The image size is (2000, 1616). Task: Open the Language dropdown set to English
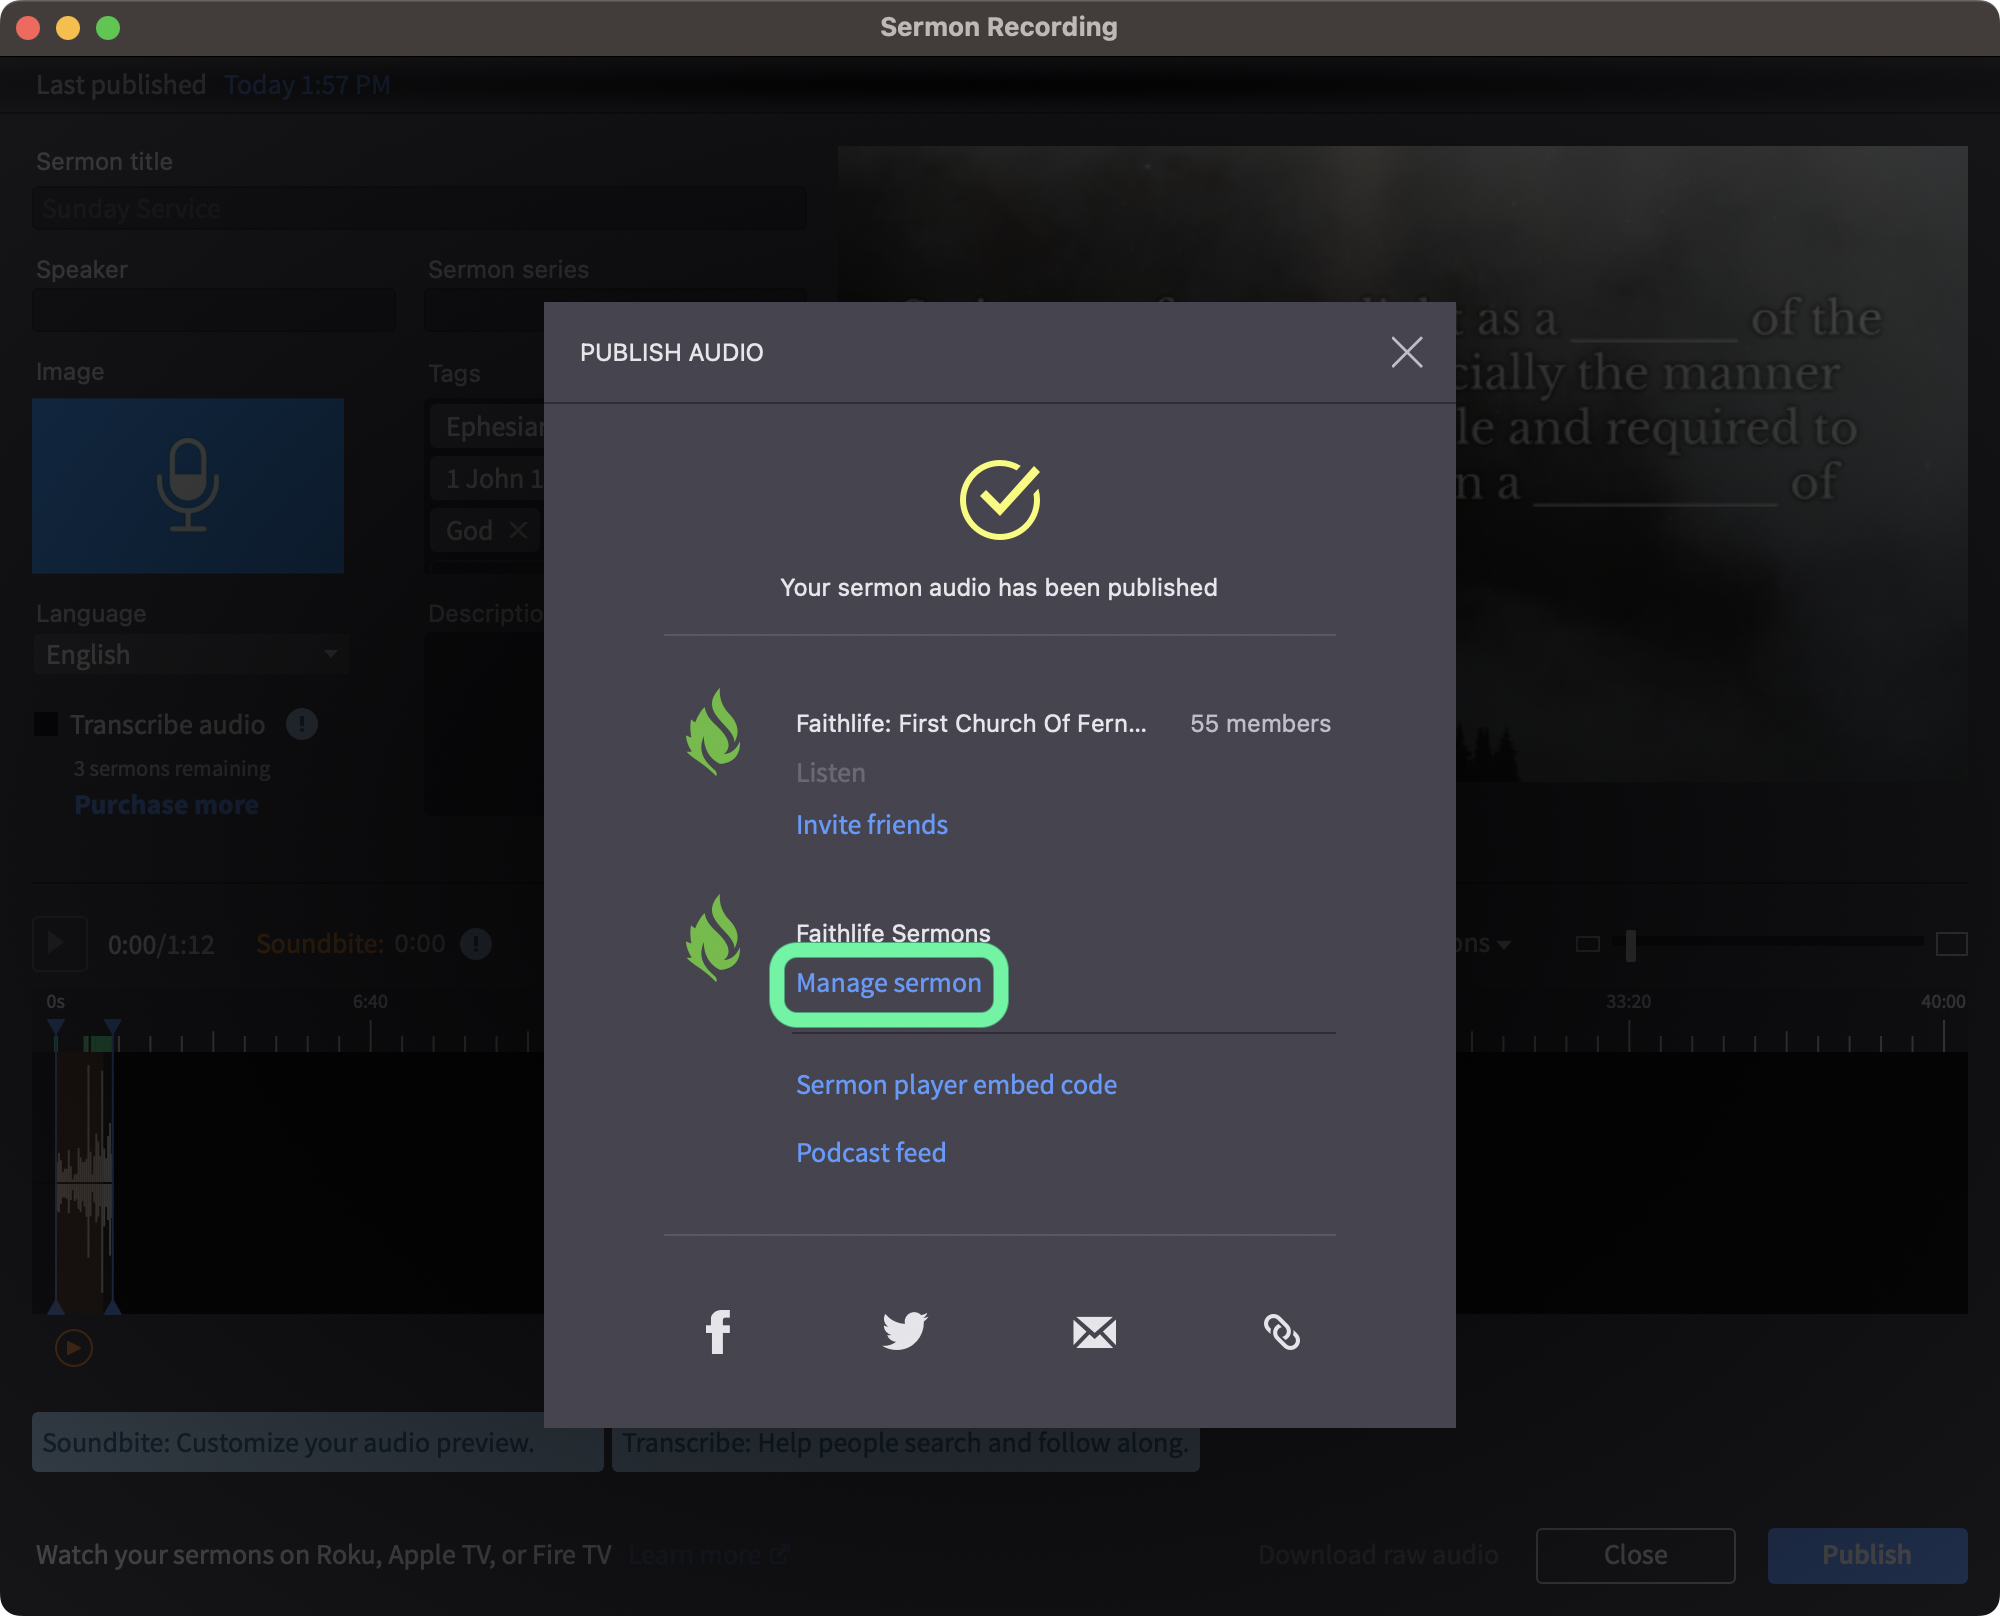pyautogui.click(x=191, y=655)
